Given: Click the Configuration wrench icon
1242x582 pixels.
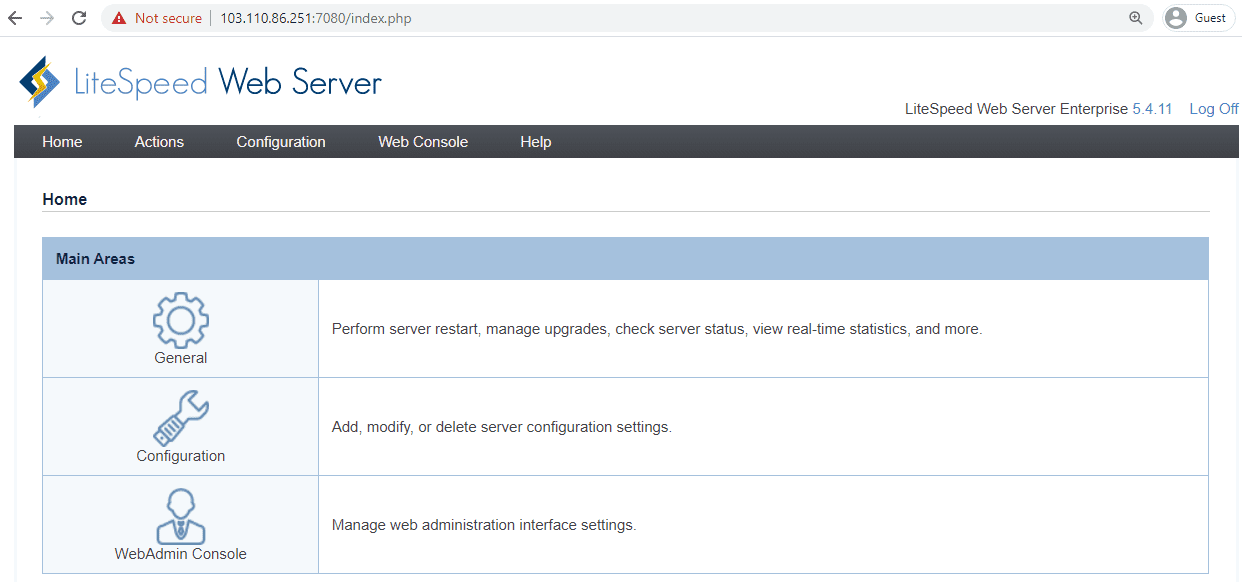Looking at the screenshot, I should click(x=180, y=415).
